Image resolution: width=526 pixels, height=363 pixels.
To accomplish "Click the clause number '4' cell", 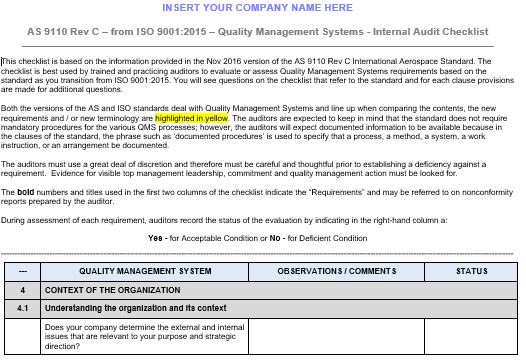I will click(22, 291).
